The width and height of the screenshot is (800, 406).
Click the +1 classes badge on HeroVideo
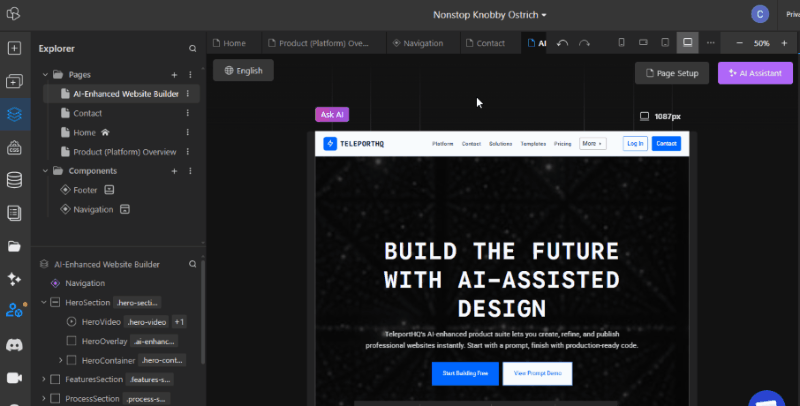click(x=179, y=322)
